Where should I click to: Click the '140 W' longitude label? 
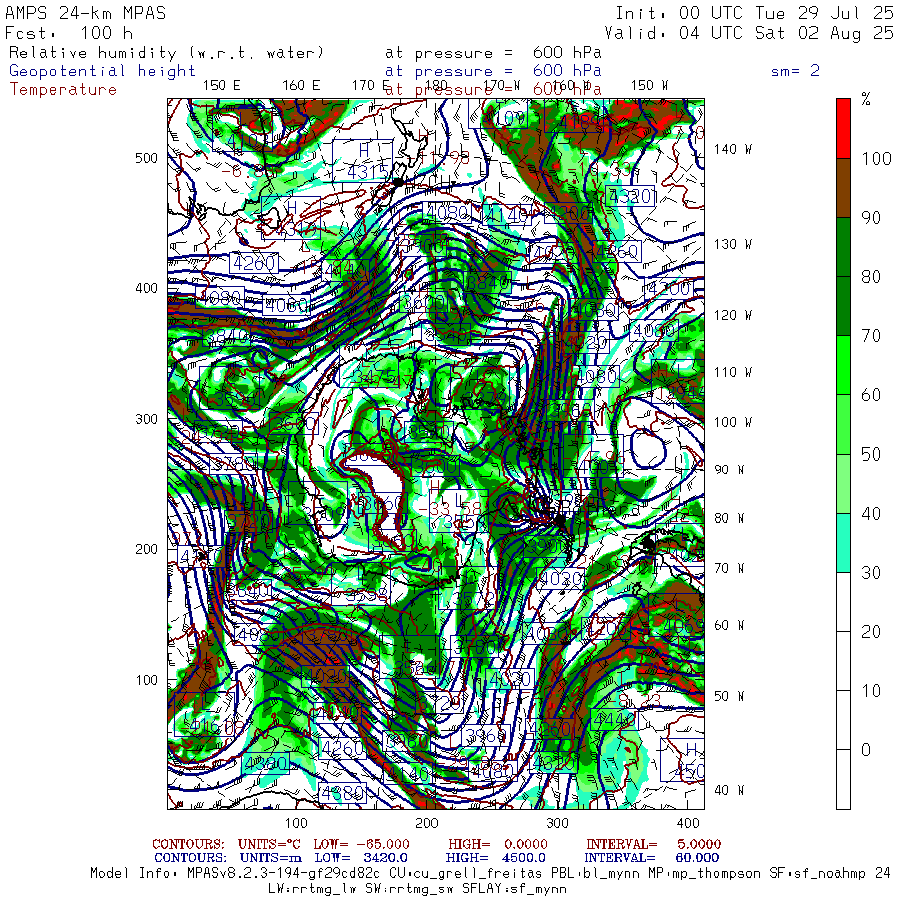coord(732,149)
